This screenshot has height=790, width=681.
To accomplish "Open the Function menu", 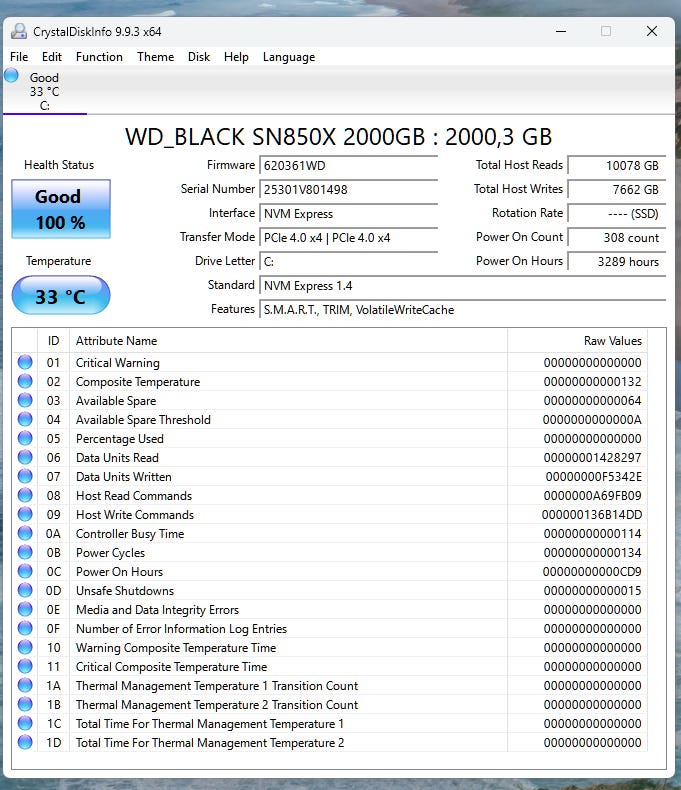I will 99,57.
